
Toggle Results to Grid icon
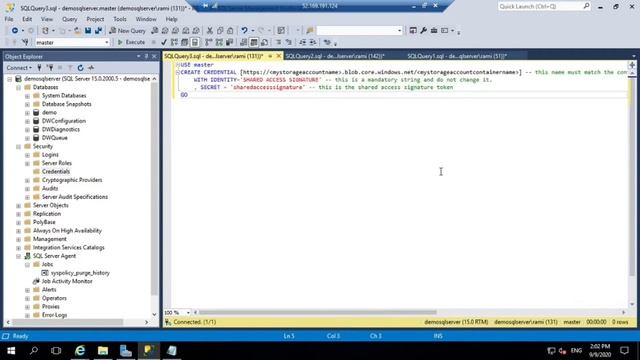click(253, 42)
